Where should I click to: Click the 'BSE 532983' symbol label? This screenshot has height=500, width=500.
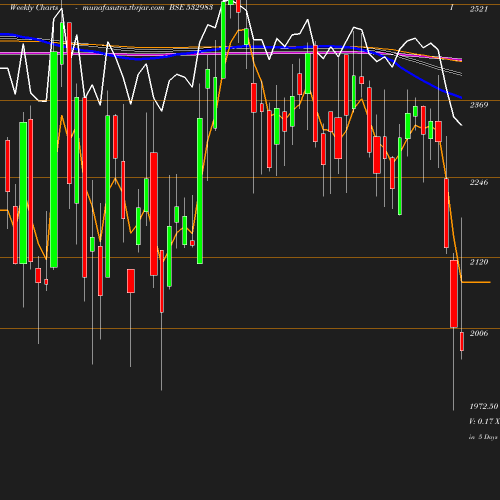point(191,7)
